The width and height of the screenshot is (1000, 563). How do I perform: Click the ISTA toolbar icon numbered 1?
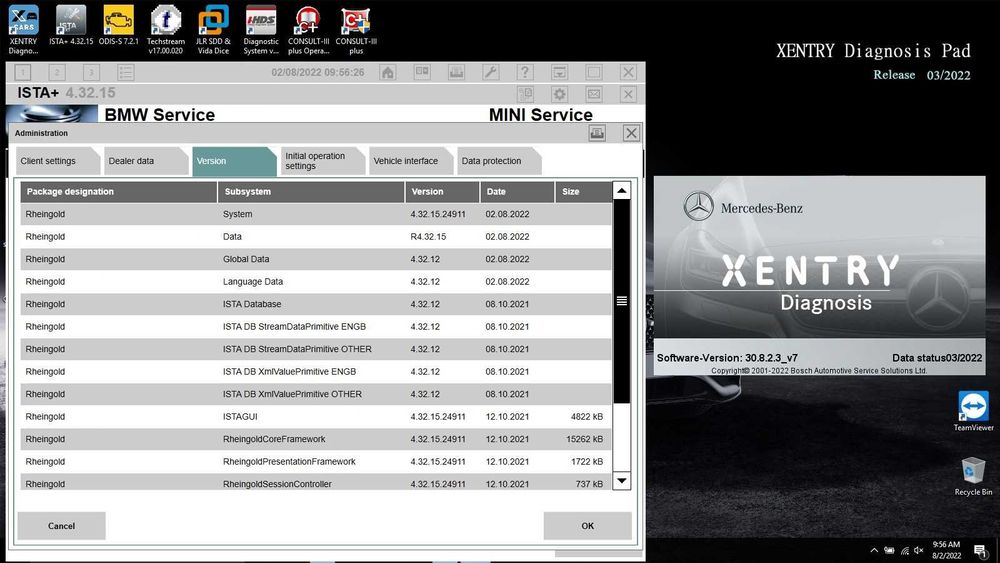[x=22, y=73]
